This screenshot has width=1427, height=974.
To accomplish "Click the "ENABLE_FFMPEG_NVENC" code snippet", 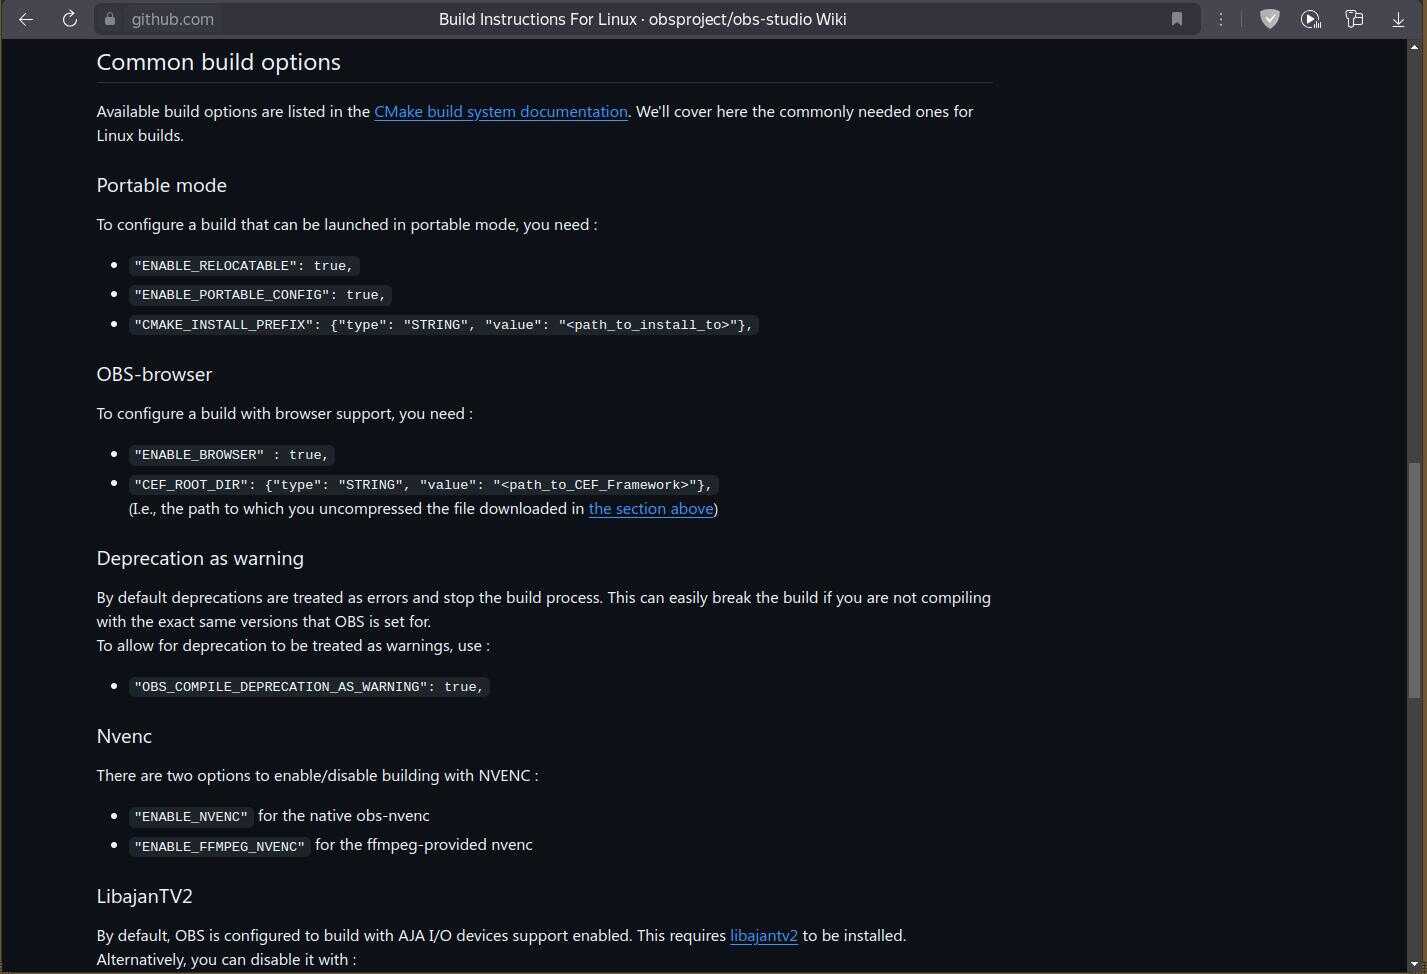I will [219, 847].
